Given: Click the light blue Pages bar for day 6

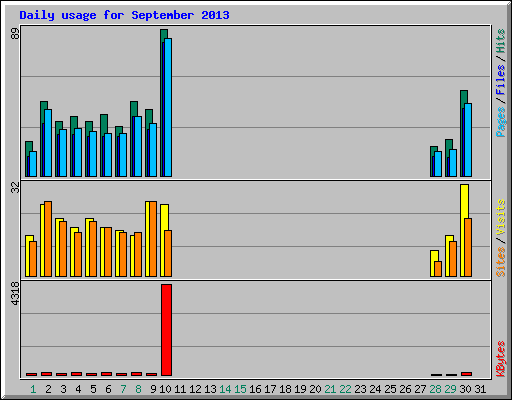Looking at the screenshot, I should (x=108, y=155).
